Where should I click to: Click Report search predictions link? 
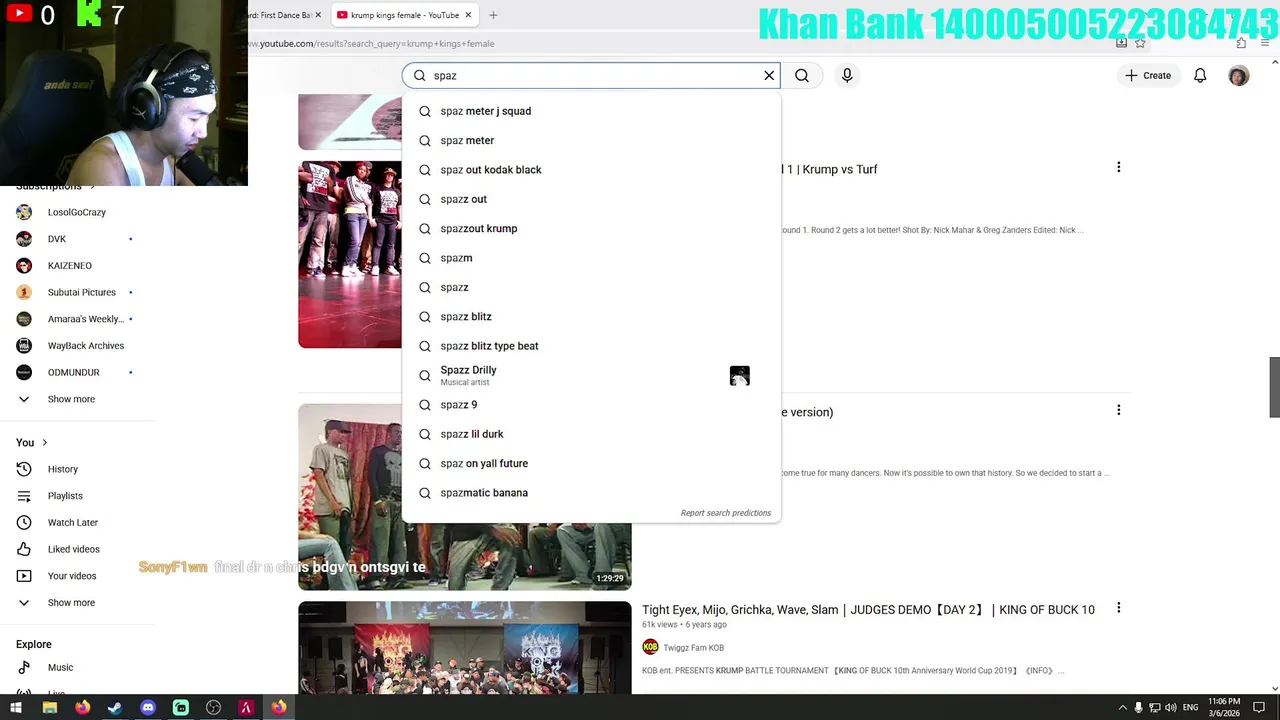tap(726, 513)
